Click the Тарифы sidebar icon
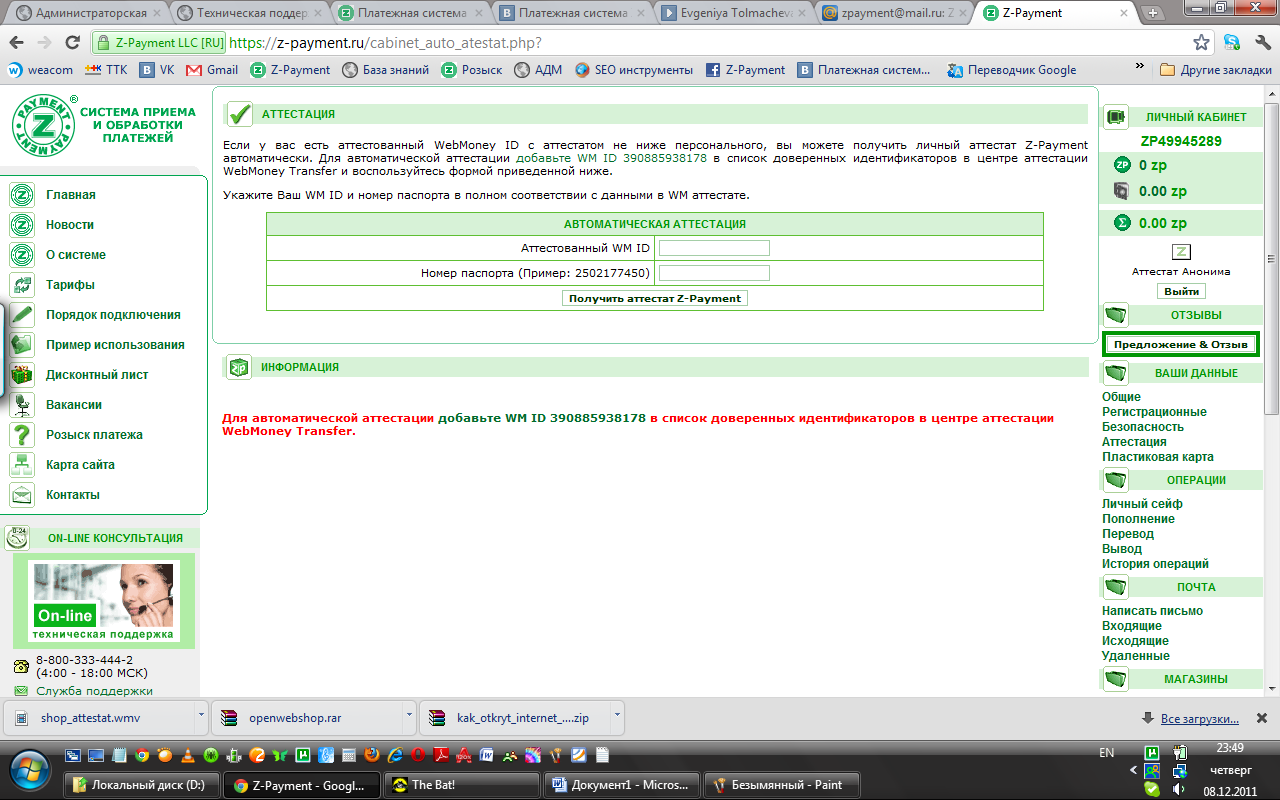The image size is (1280, 800). tap(22, 285)
